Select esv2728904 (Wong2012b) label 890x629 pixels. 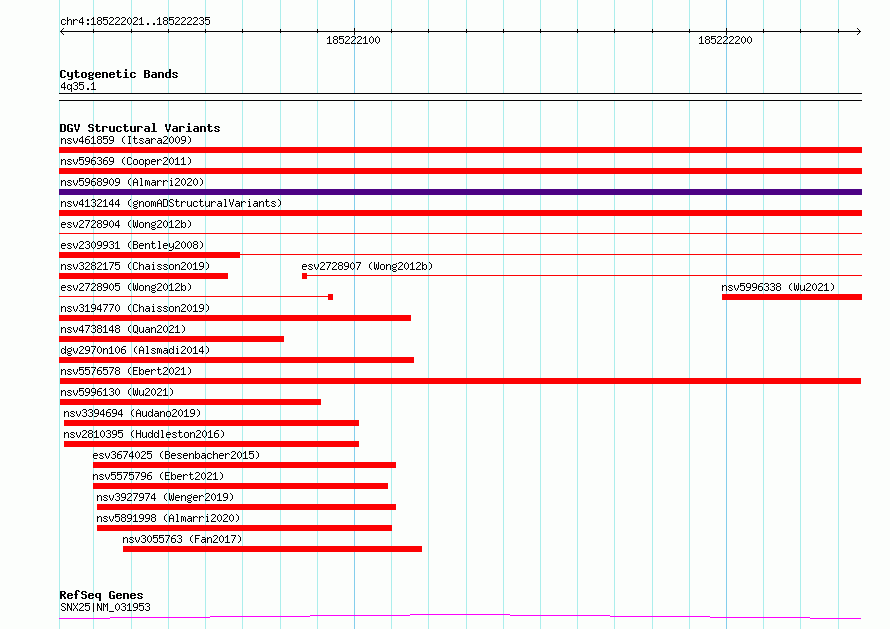[126, 224]
